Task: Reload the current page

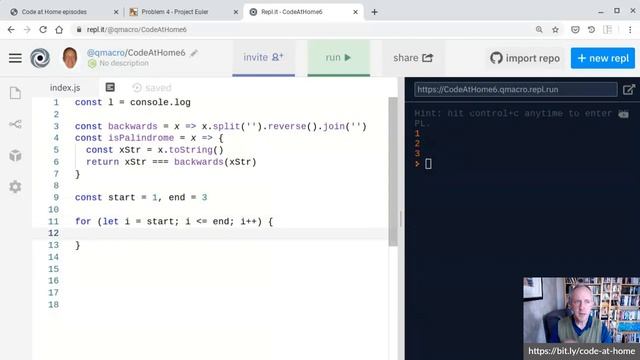Action: pos(43,29)
